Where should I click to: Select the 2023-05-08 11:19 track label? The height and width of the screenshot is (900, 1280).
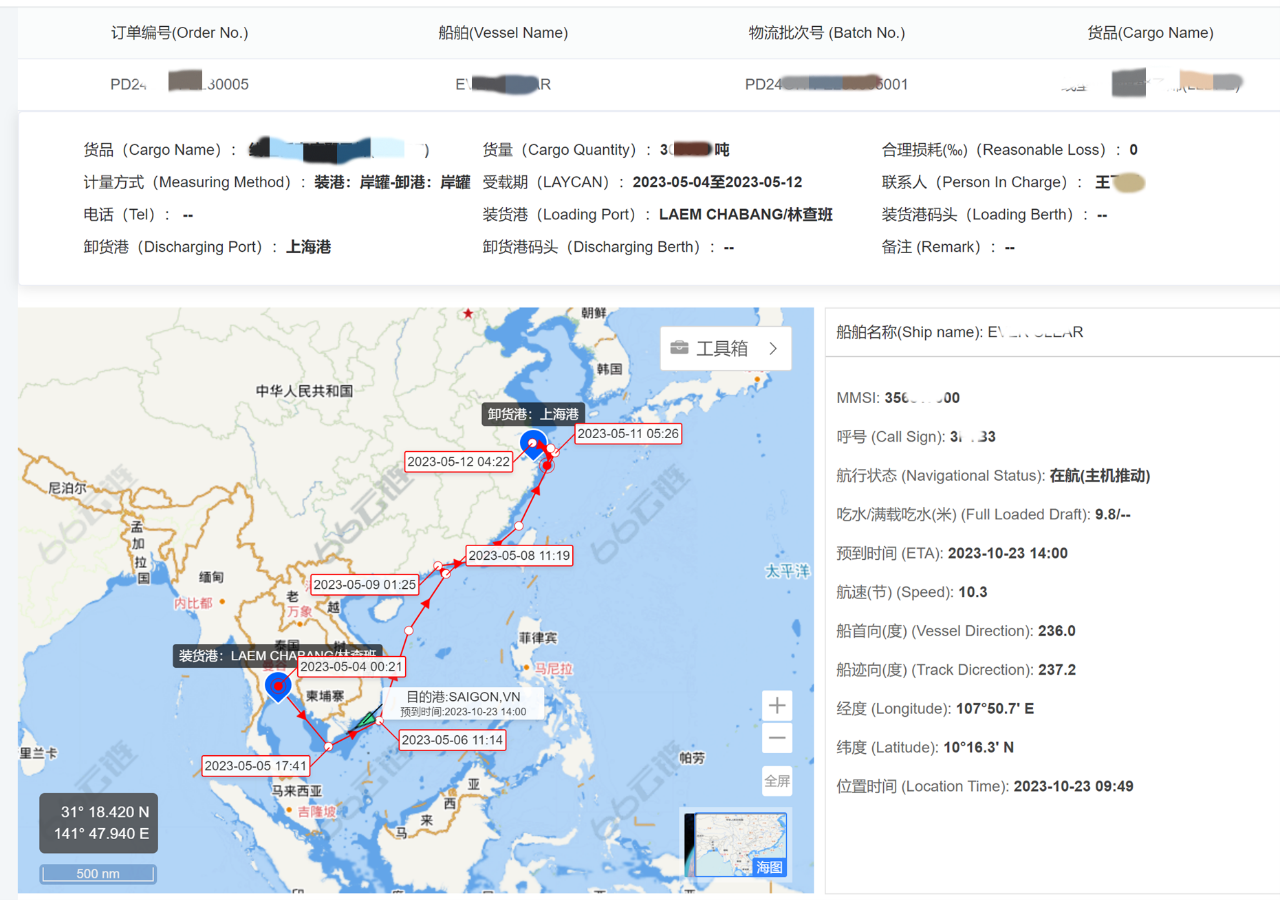point(519,555)
